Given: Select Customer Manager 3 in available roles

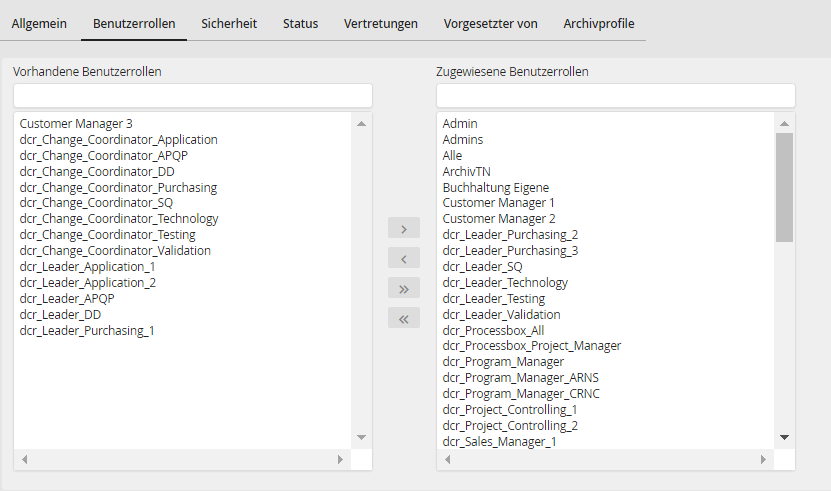Looking at the screenshot, I should coord(76,123).
